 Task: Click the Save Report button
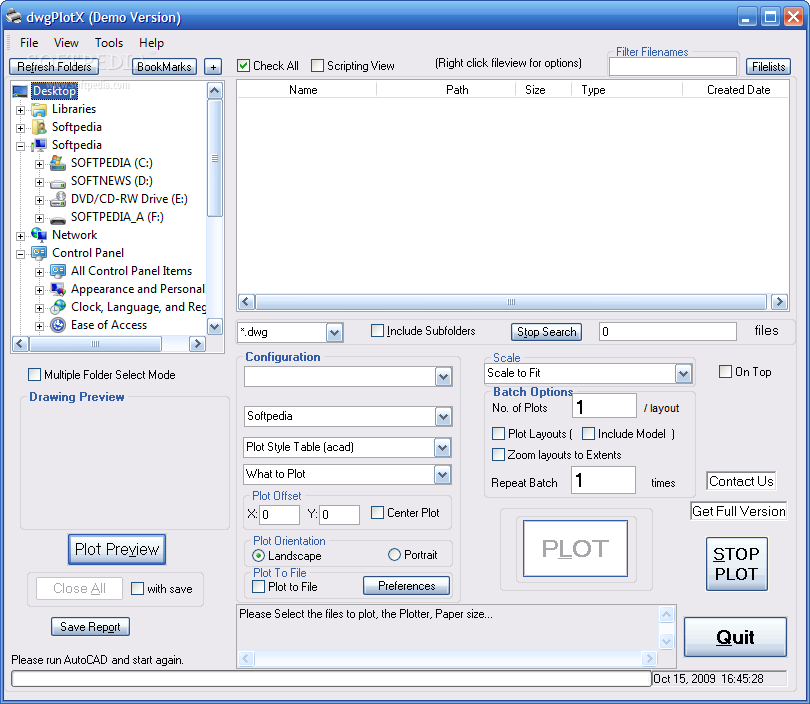pyautogui.click(x=90, y=627)
